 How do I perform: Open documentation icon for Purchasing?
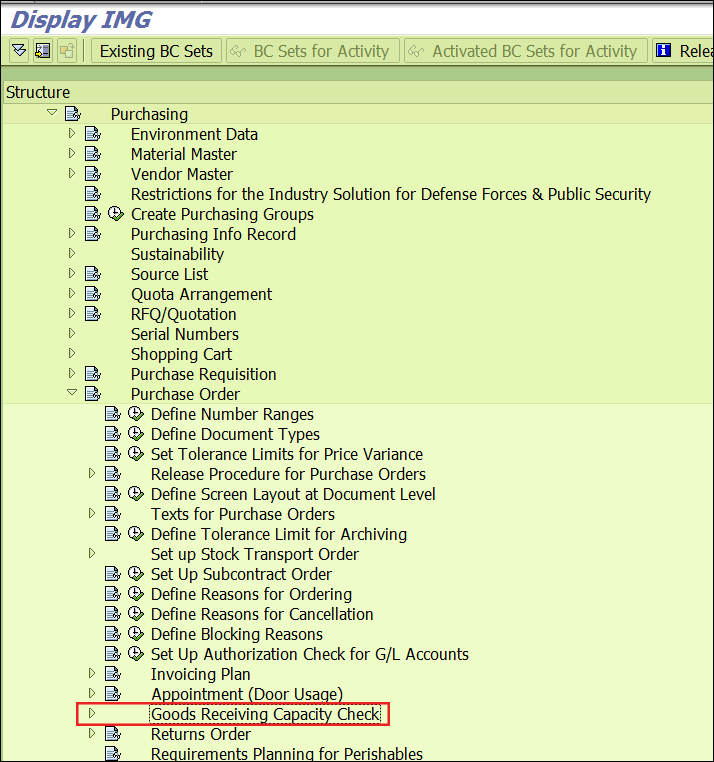click(73, 114)
